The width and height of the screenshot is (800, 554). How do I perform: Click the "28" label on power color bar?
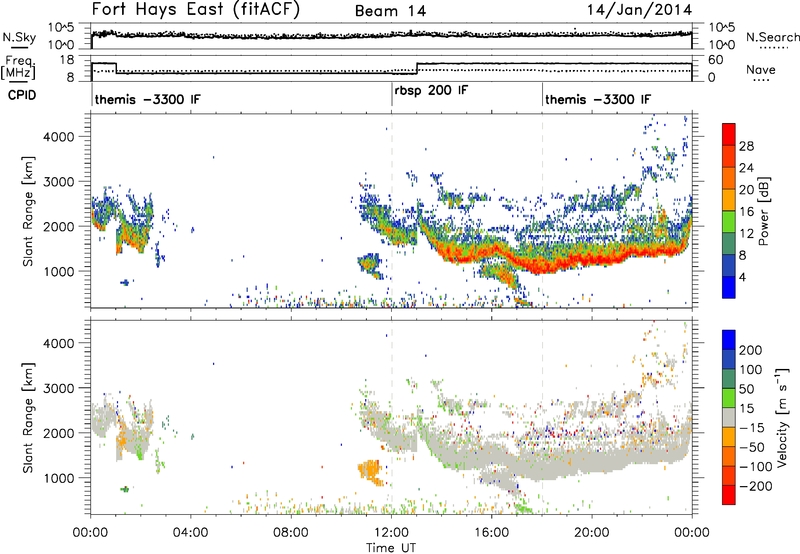pyautogui.click(x=746, y=146)
